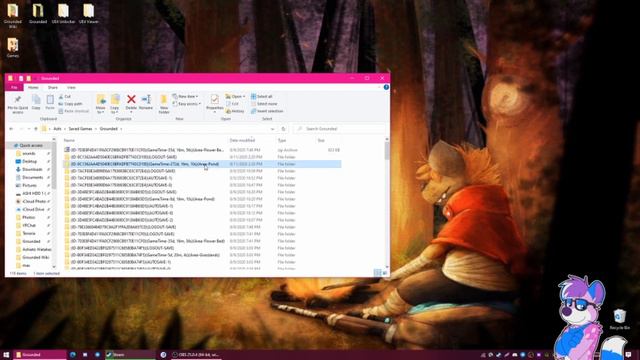Go back with the Back arrow
640x360 pixels.
[11, 129]
